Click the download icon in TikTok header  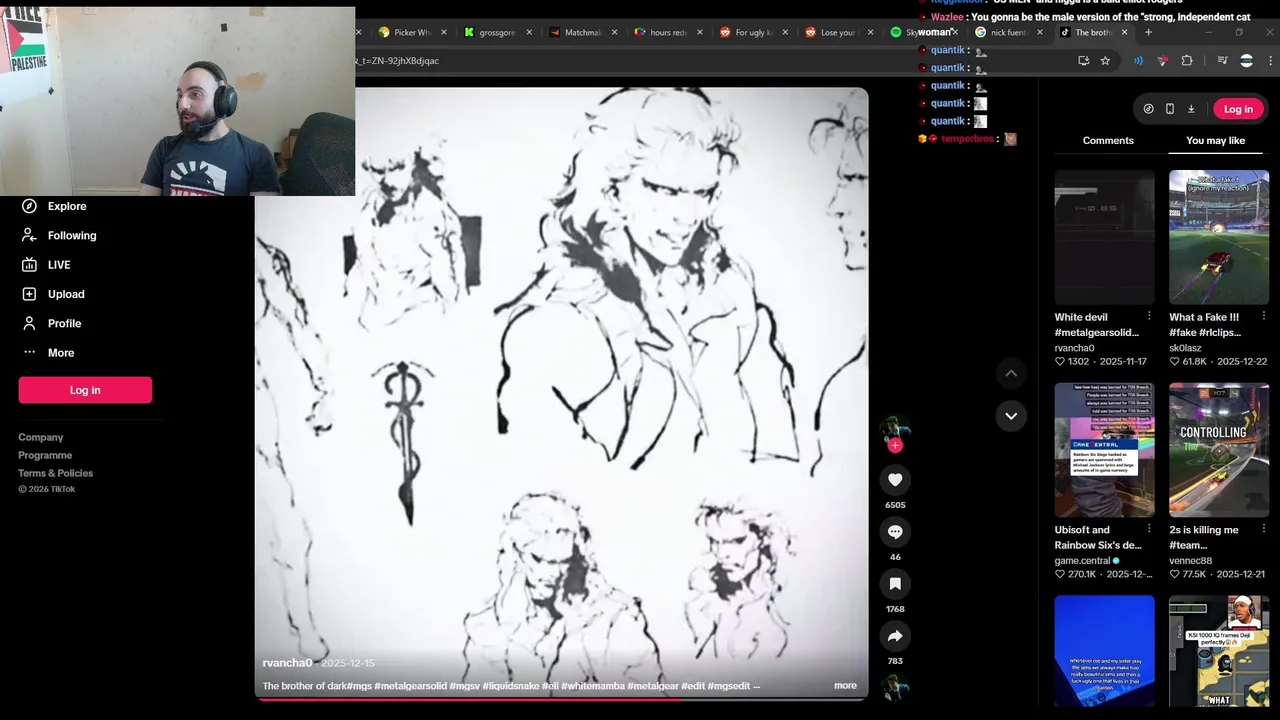click(1191, 109)
